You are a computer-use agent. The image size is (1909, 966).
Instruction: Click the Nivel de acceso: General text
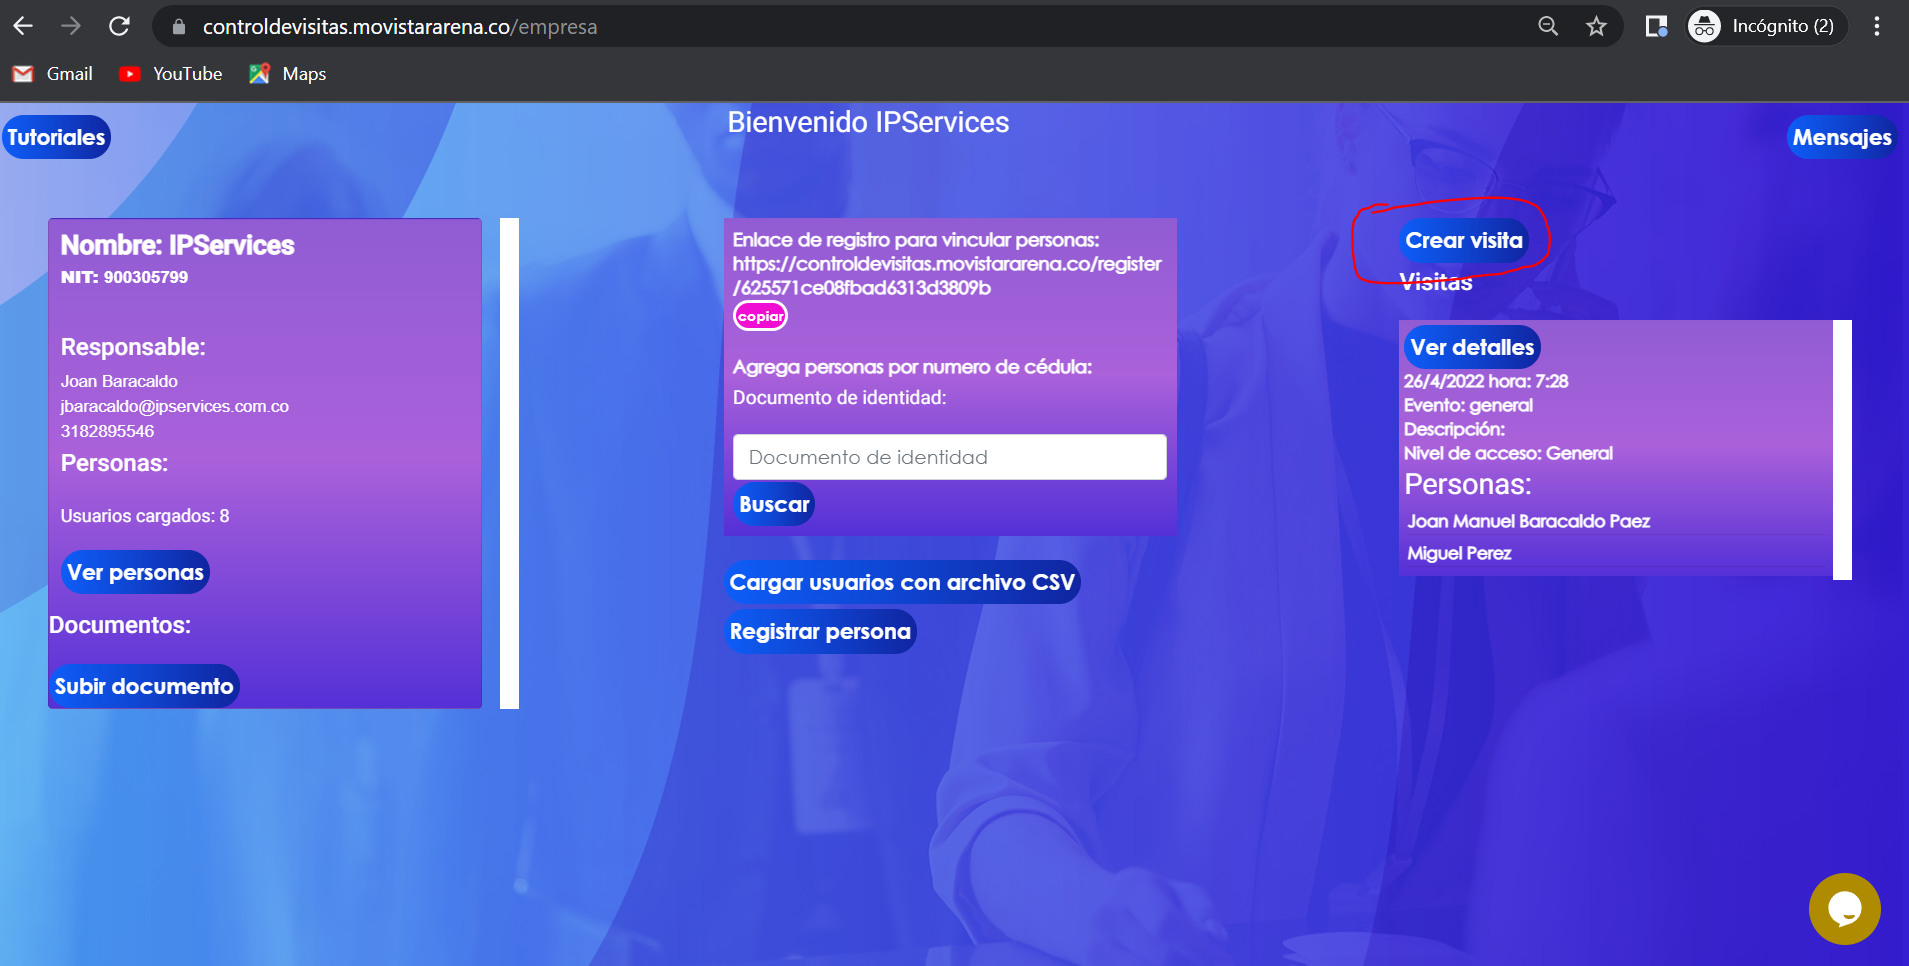[x=1508, y=453]
